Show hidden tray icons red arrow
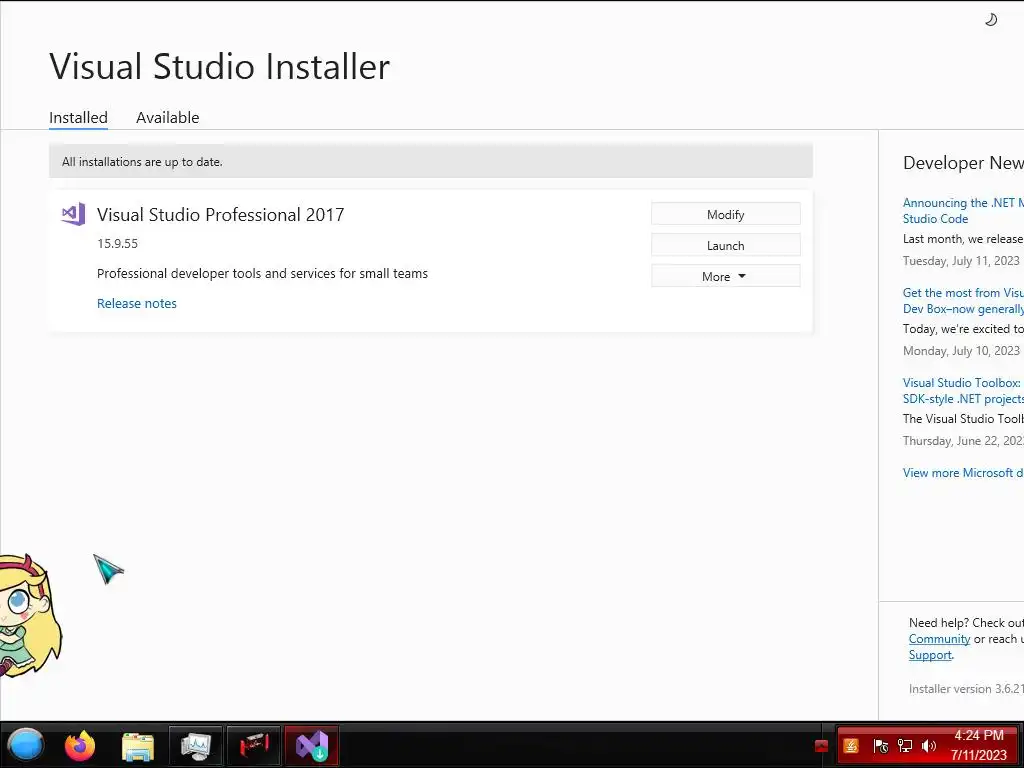Screen dimensions: 1024x768 click(822, 746)
